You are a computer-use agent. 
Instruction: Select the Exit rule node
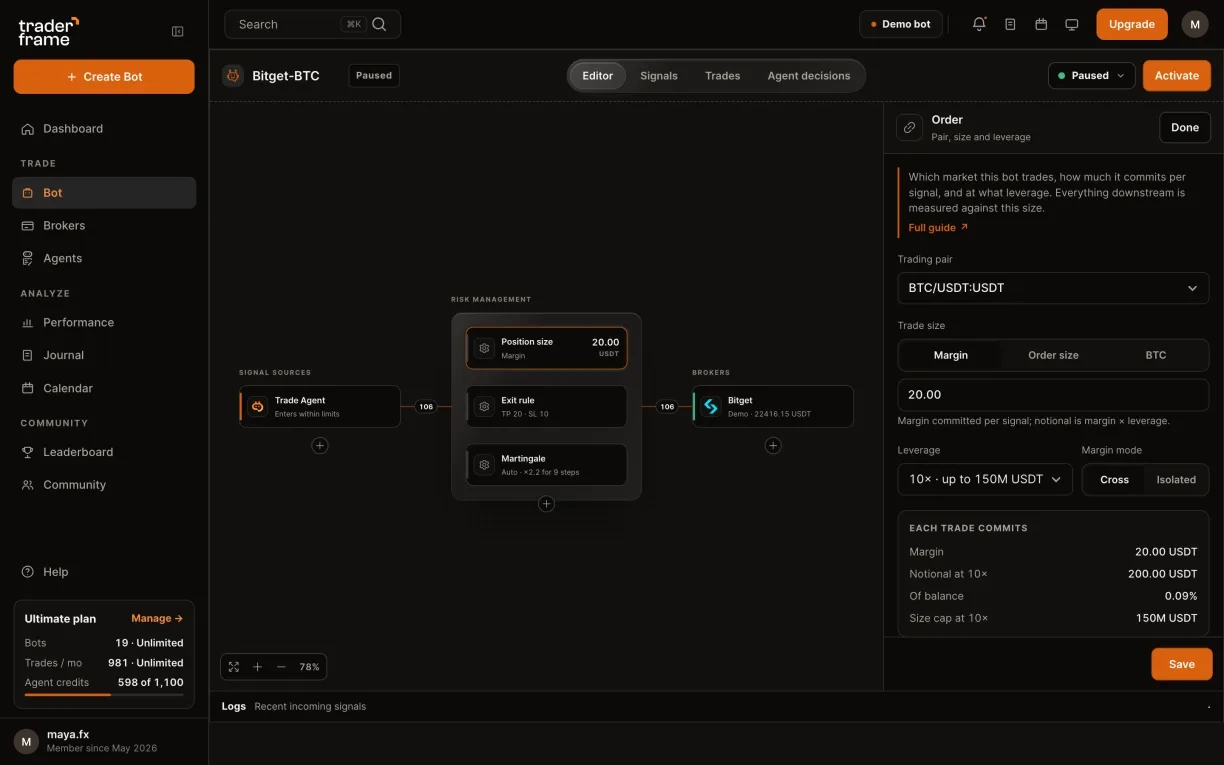[546, 407]
